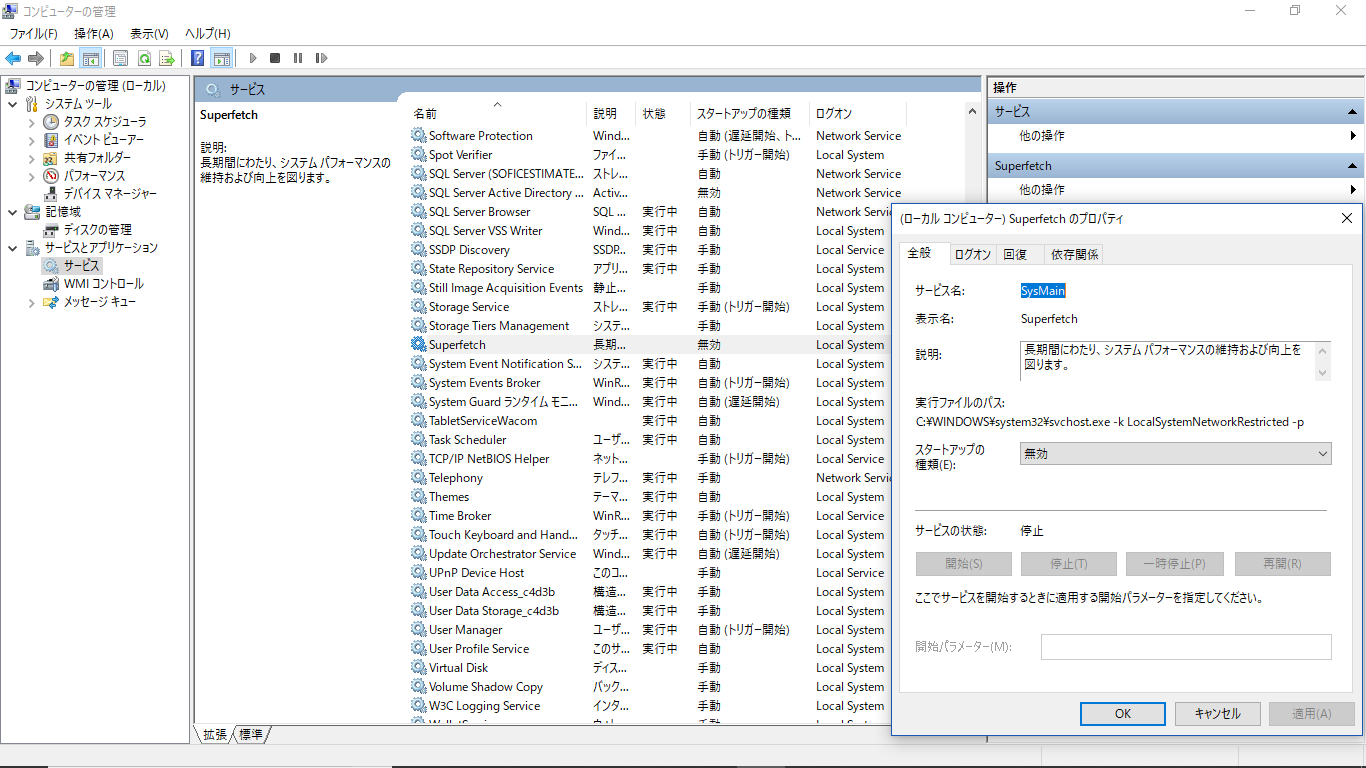This screenshot has width=1366, height=768.
Task: Click the キャンセル button
Action: point(1217,713)
